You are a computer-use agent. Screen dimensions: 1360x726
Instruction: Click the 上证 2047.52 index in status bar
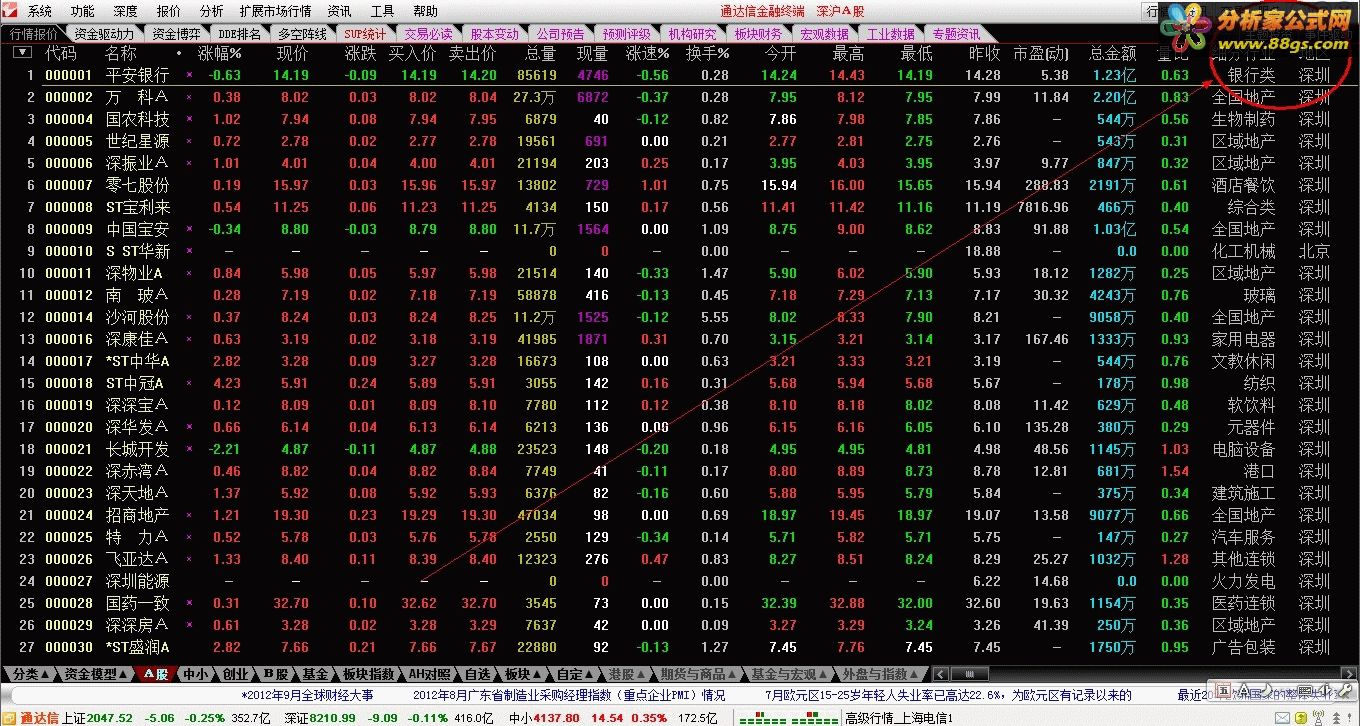pyautogui.click(x=97, y=717)
